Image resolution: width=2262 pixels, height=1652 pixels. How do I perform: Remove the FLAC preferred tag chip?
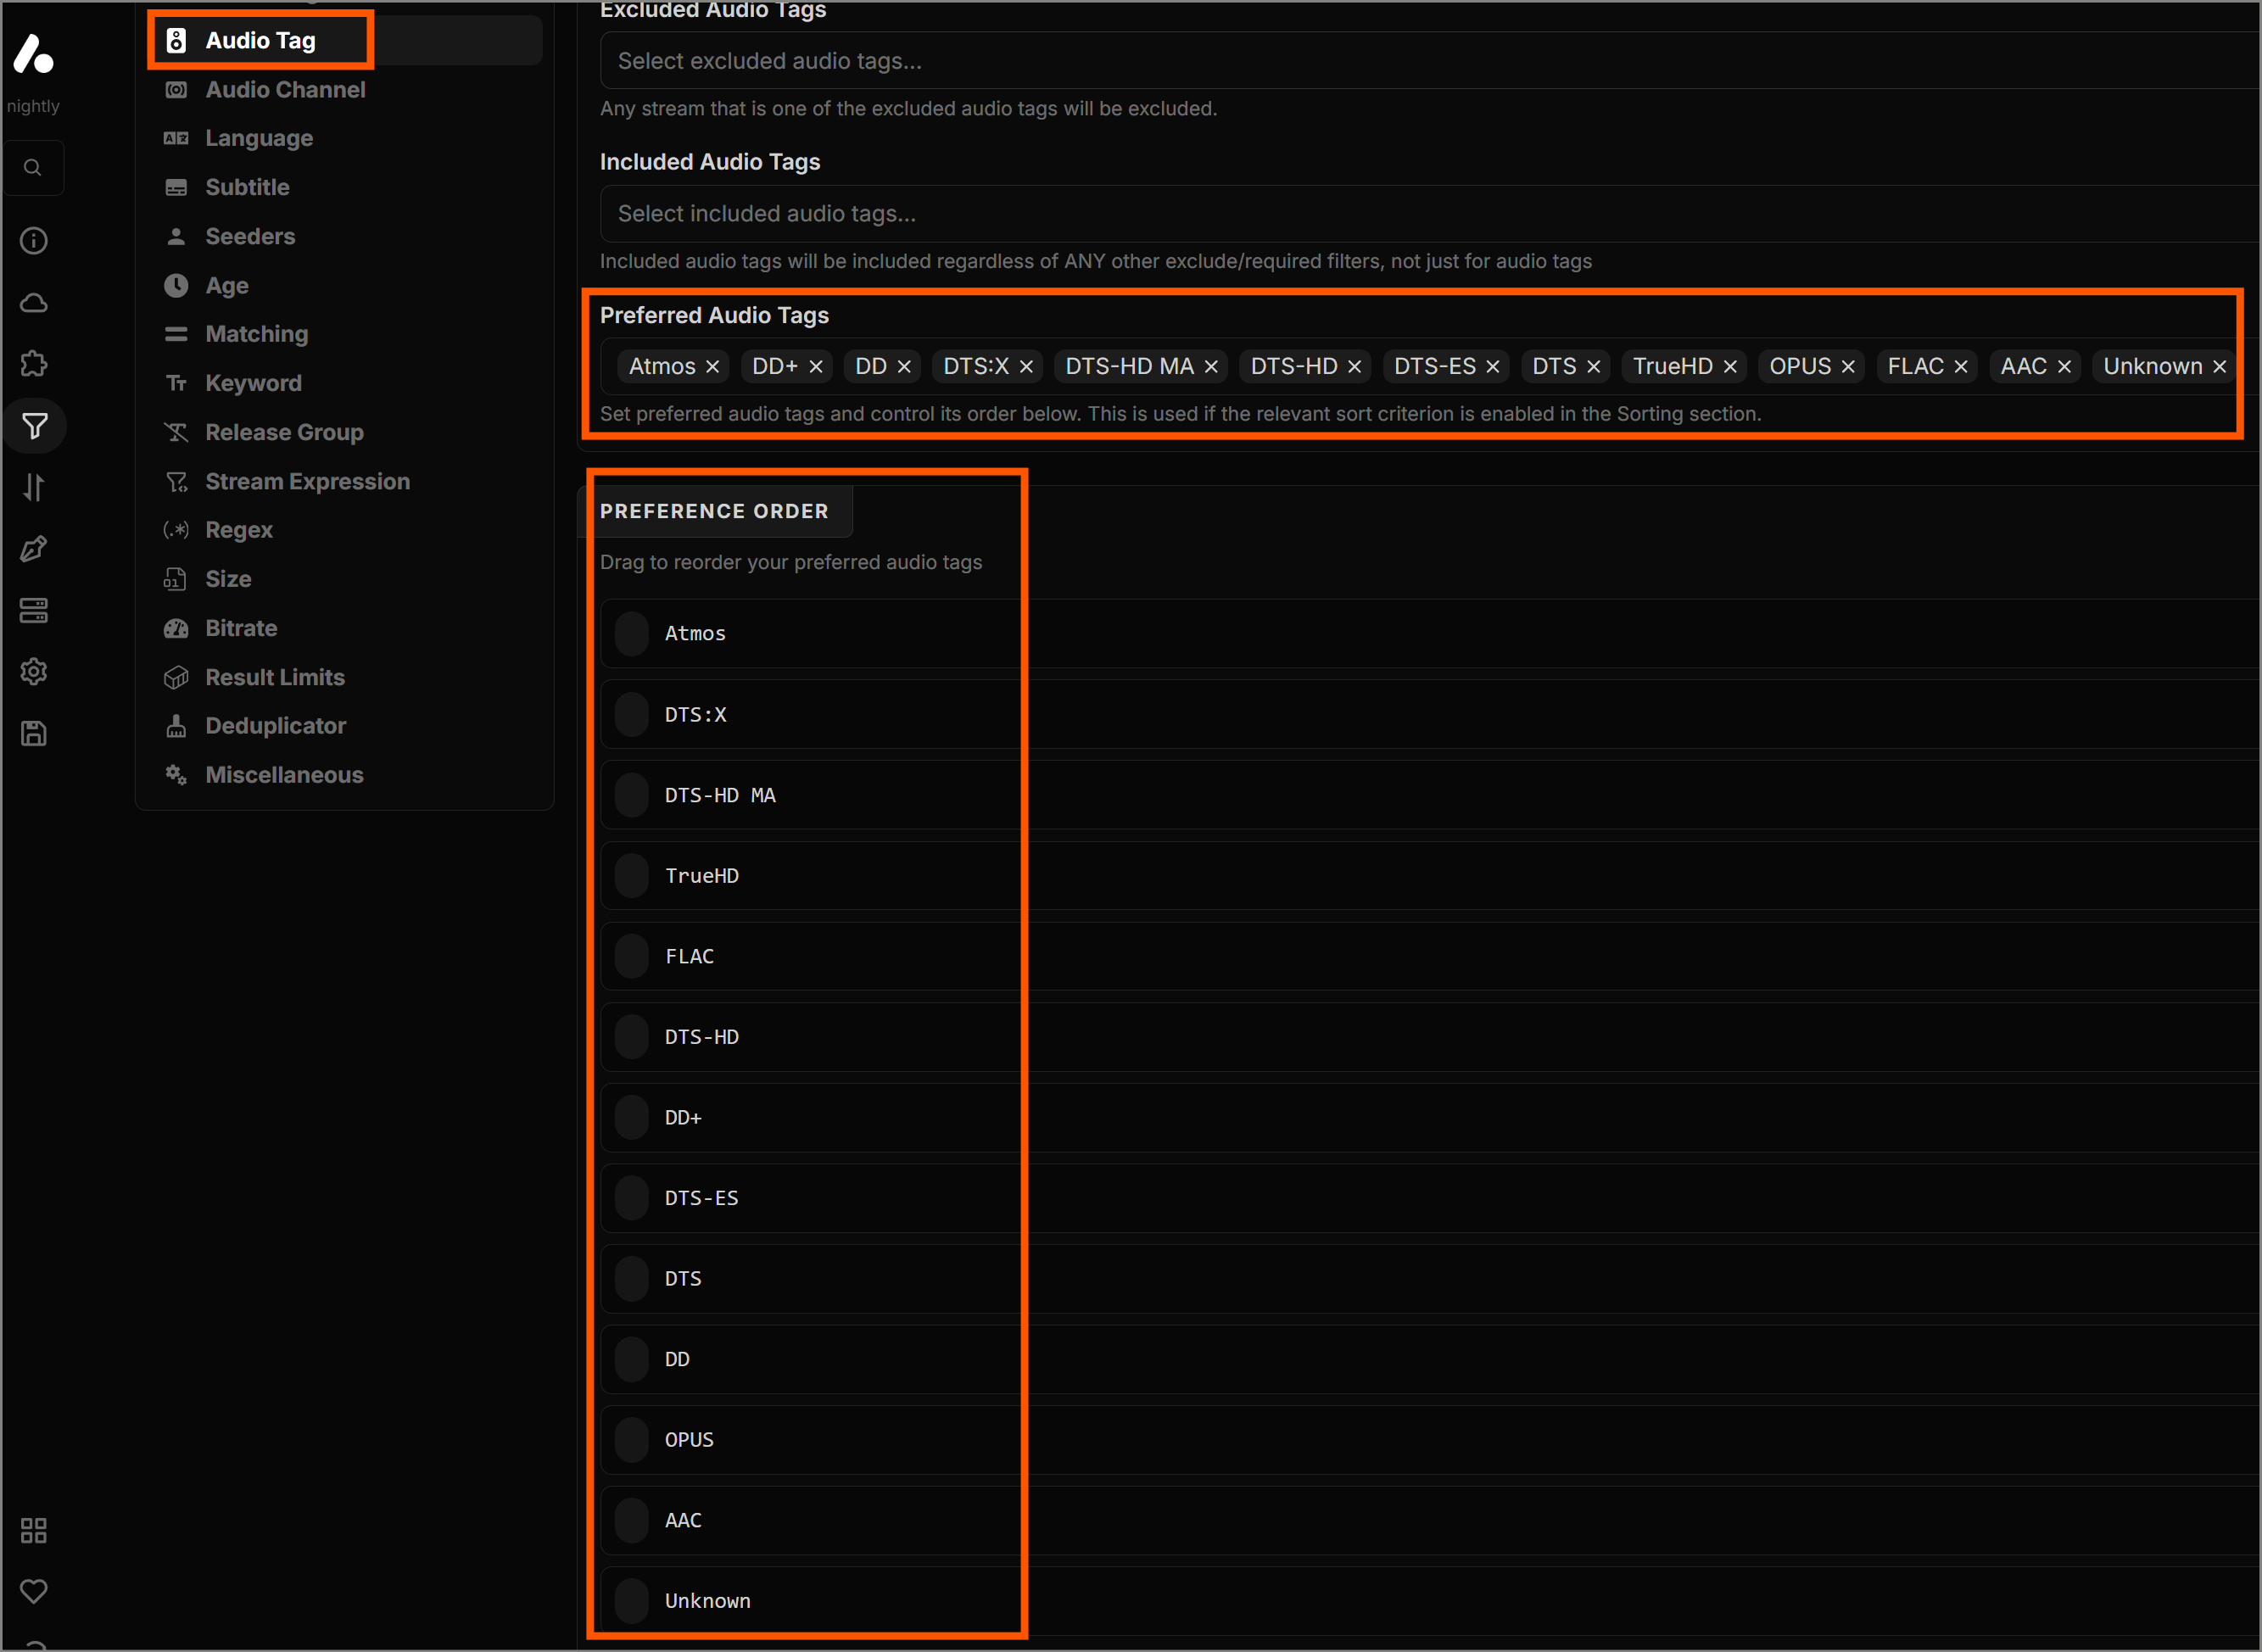click(1961, 367)
